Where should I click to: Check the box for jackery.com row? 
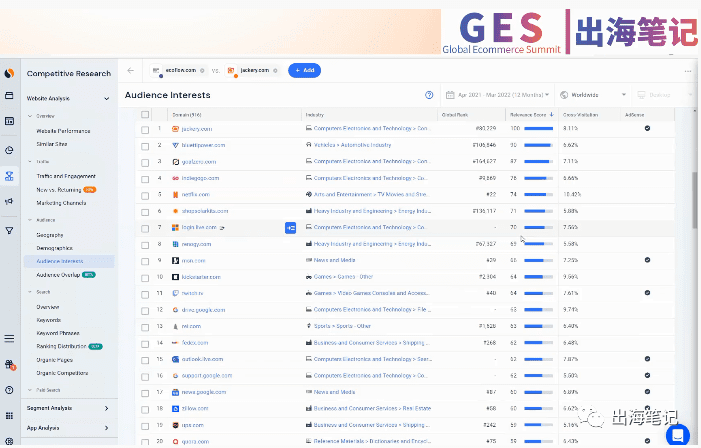point(145,130)
